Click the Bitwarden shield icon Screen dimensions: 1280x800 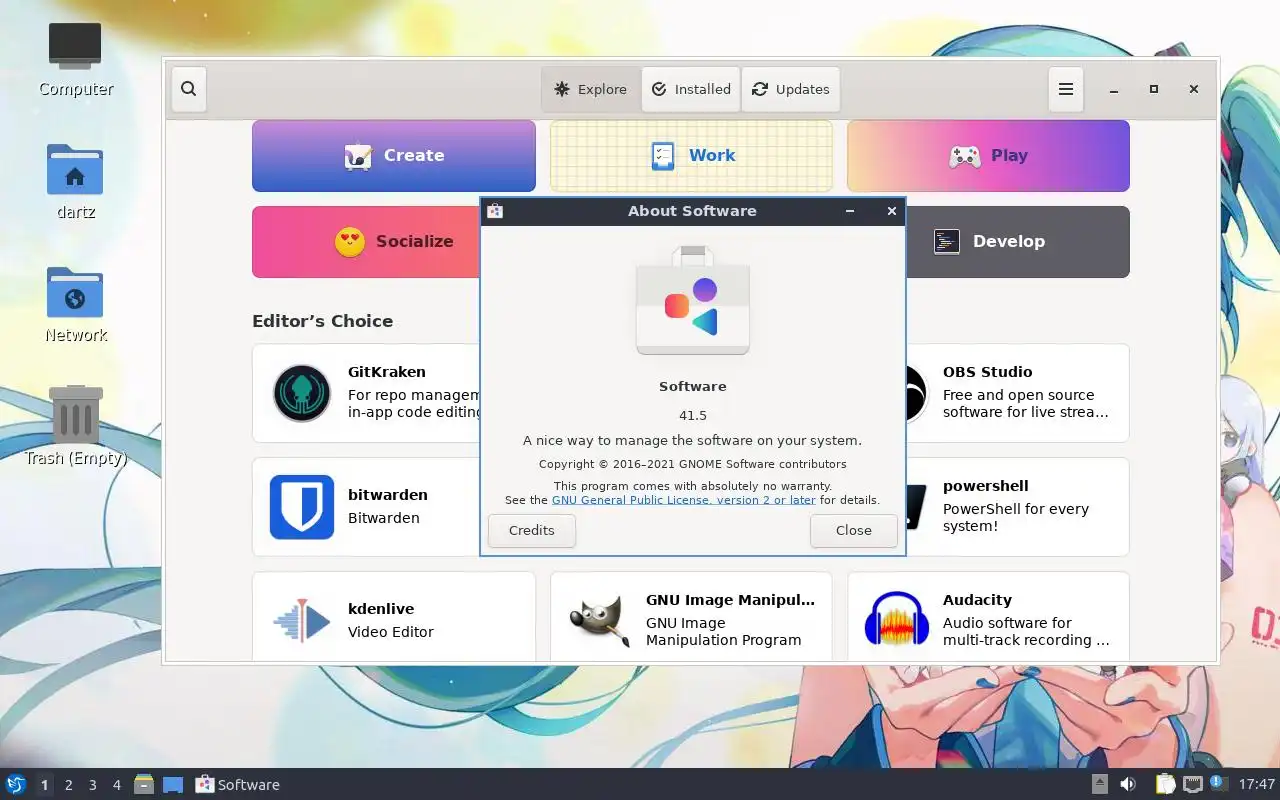click(x=302, y=506)
